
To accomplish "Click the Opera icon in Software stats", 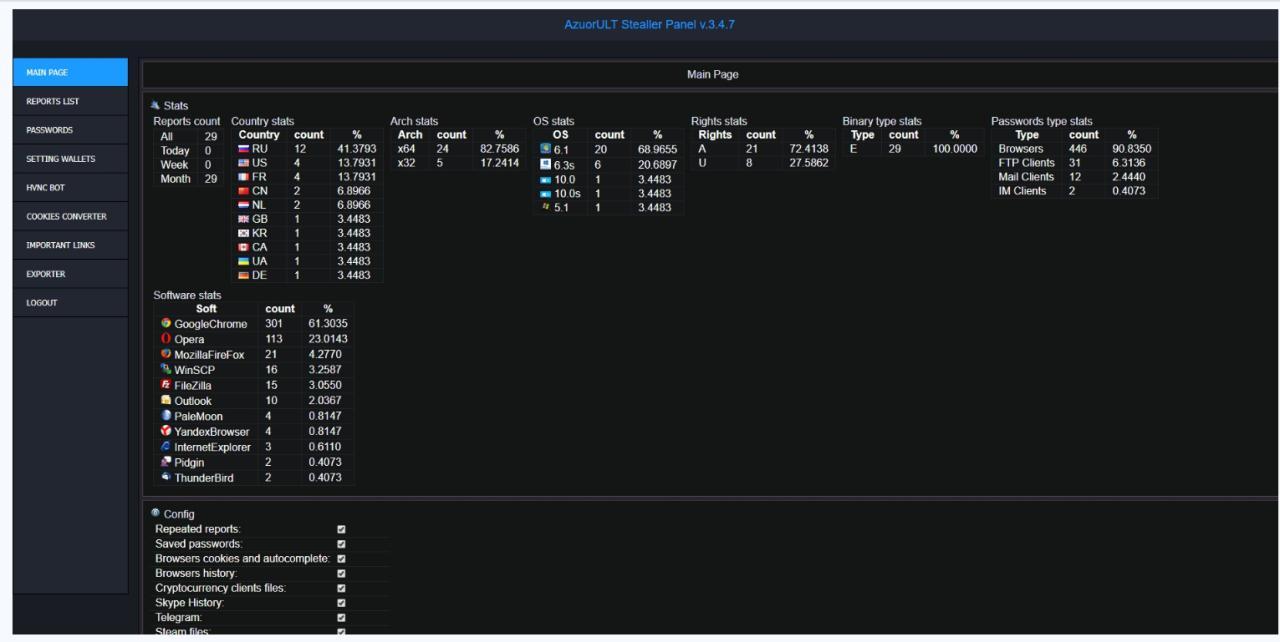I will (166, 339).
